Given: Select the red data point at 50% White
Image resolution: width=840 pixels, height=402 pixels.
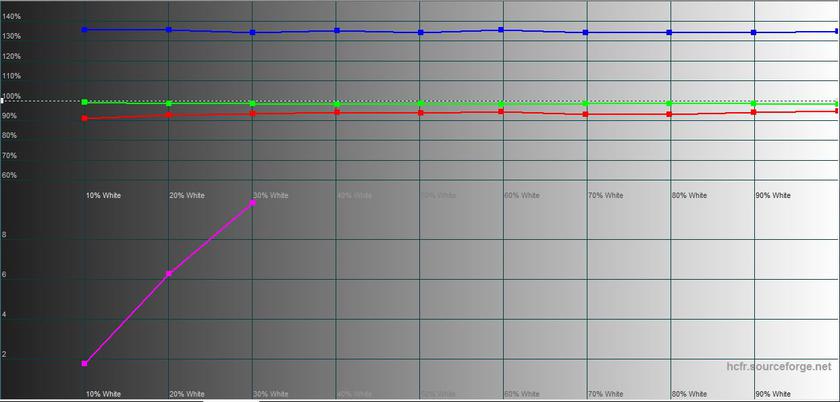Looking at the screenshot, I should click(x=421, y=113).
